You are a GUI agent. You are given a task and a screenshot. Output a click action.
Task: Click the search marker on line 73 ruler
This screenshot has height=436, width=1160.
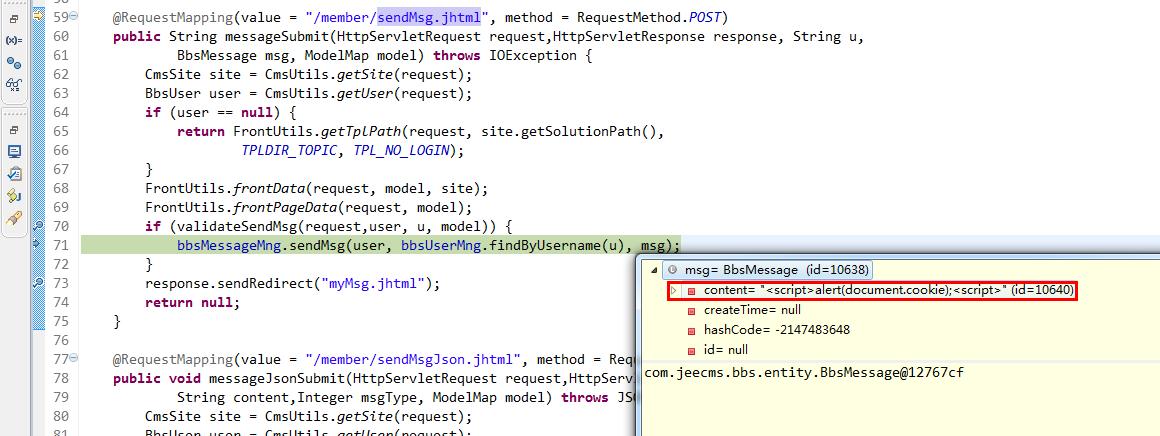click(39, 283)
